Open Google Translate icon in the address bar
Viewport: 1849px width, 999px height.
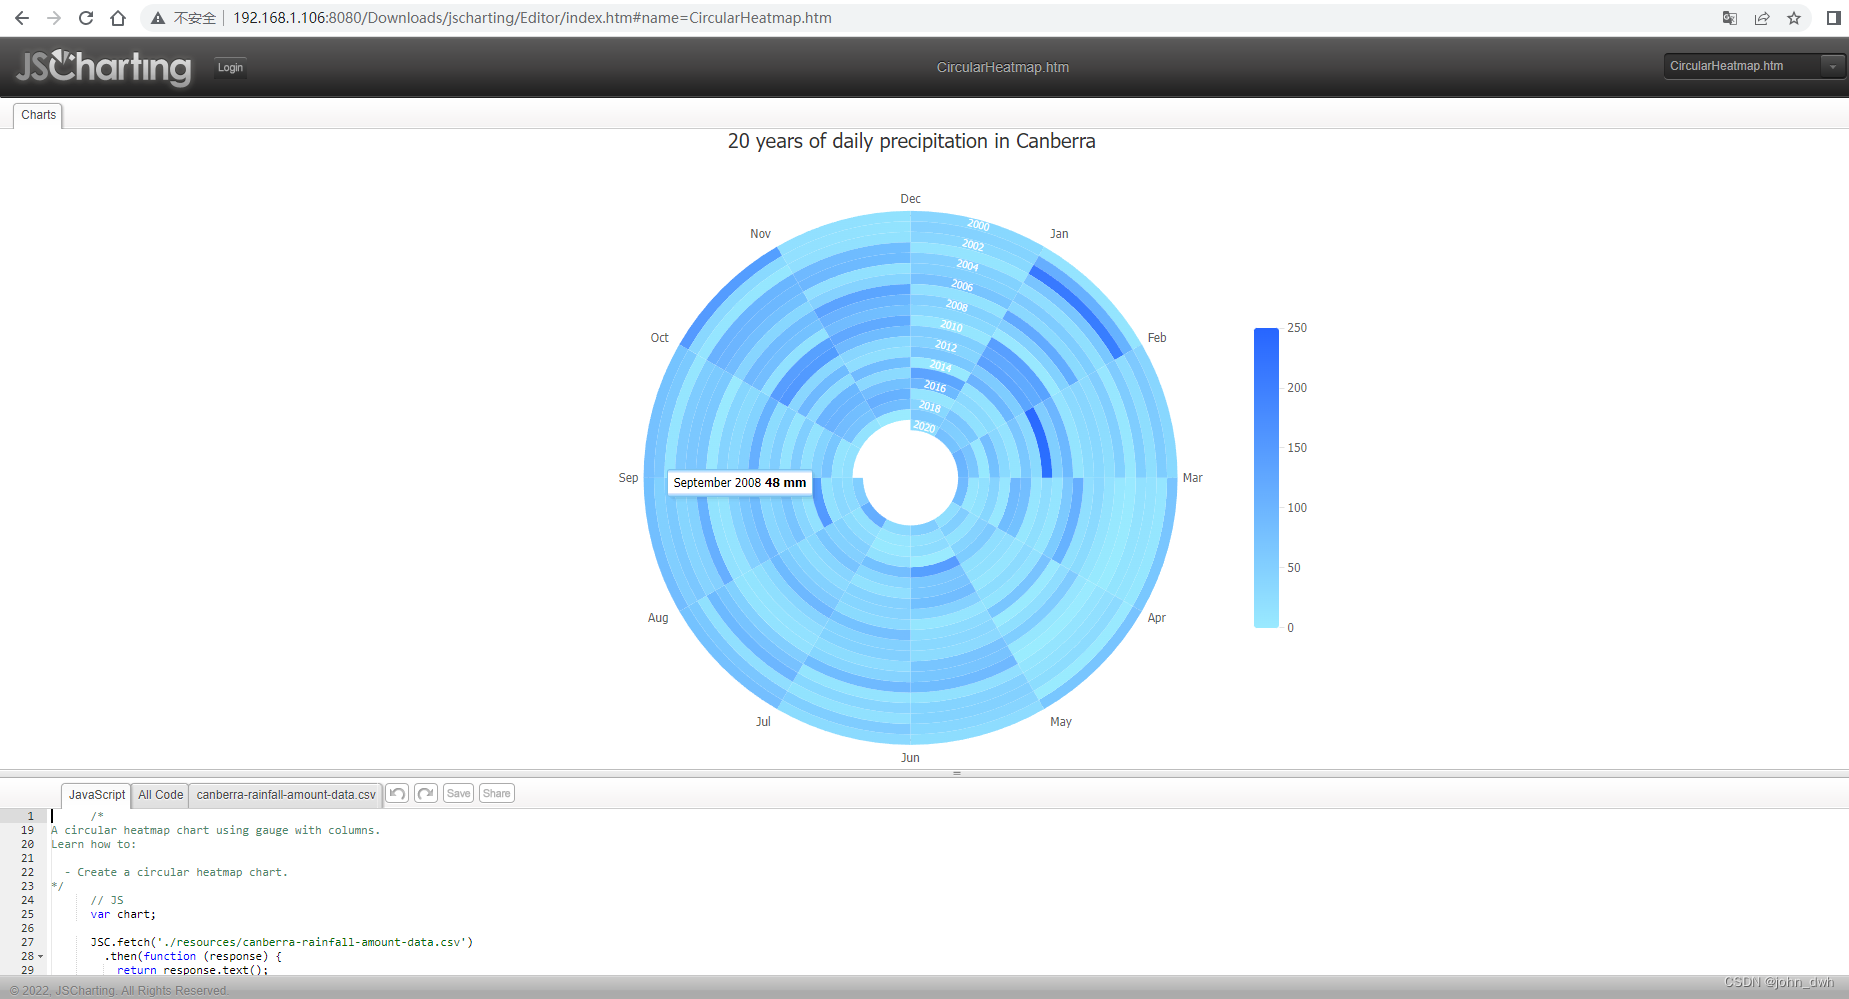click(x=1730, y=18)
